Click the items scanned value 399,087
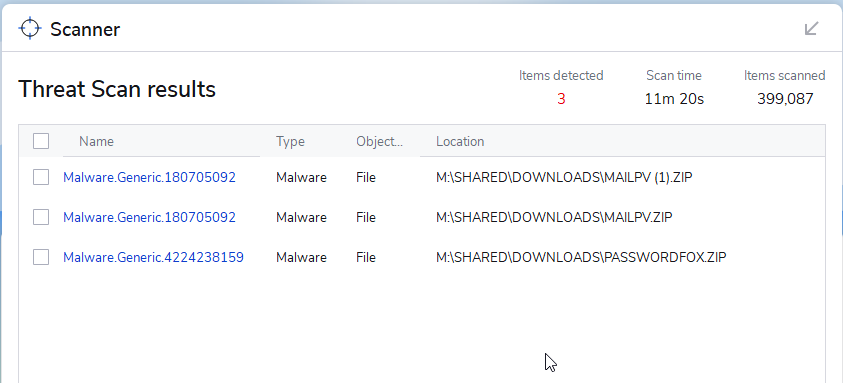This screenshot has height=383, width=843. (x=785, y=99)
